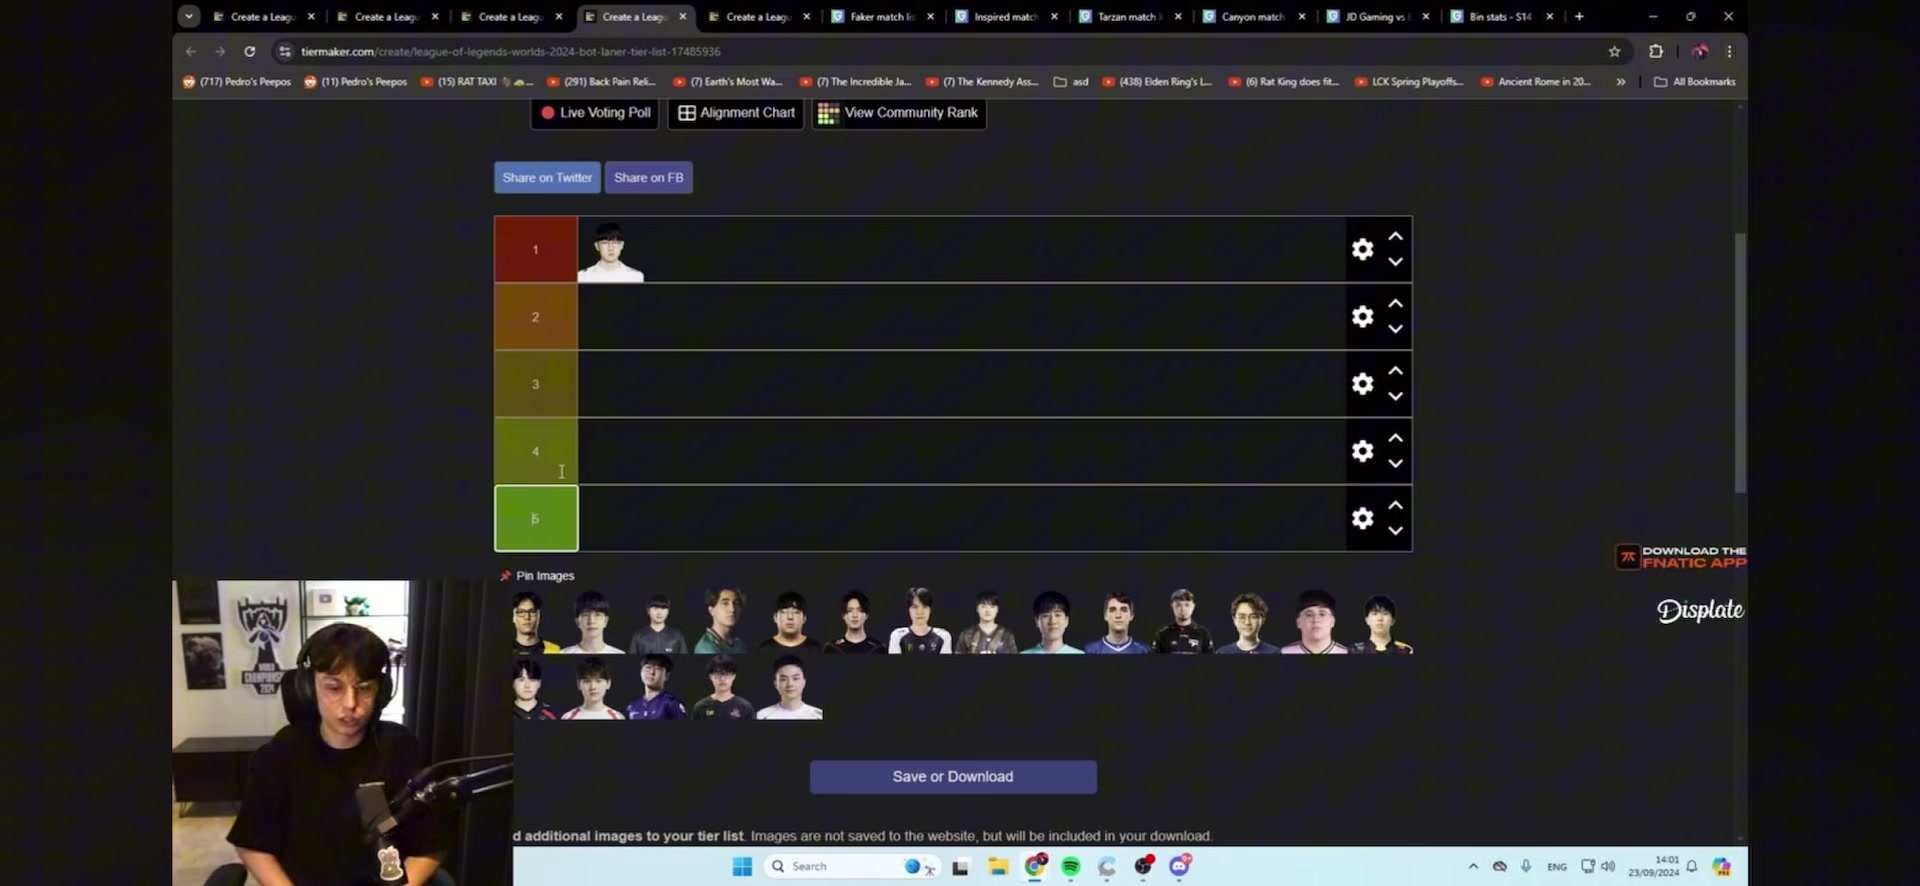Open Chrome's three-dot menu
This screenshot has width=1920, height=886.
point(1729,51)
